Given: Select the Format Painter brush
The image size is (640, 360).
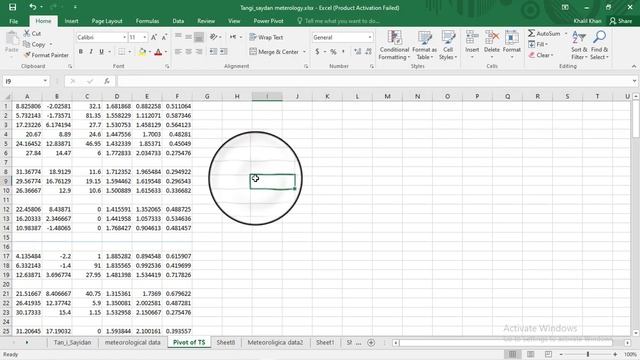Looking at the screenshot, I should point(46,55).
